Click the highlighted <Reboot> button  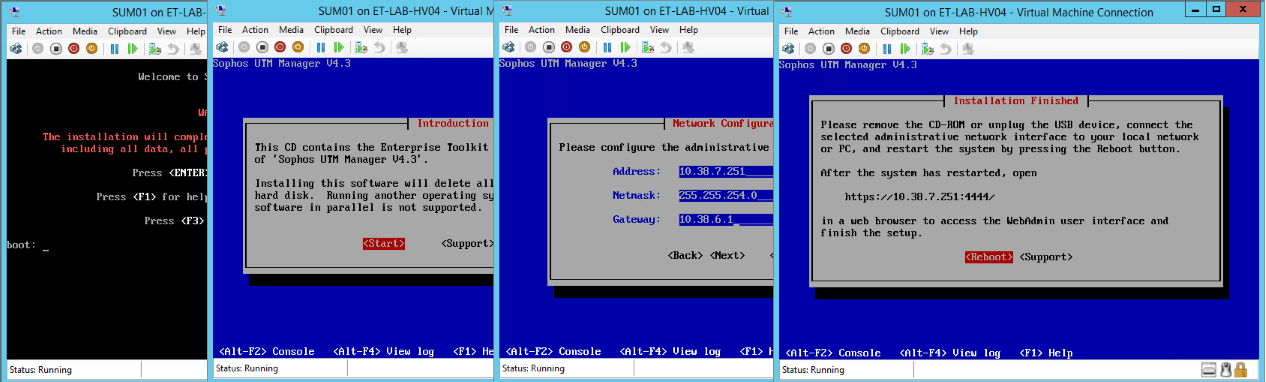tap(990, 257)
